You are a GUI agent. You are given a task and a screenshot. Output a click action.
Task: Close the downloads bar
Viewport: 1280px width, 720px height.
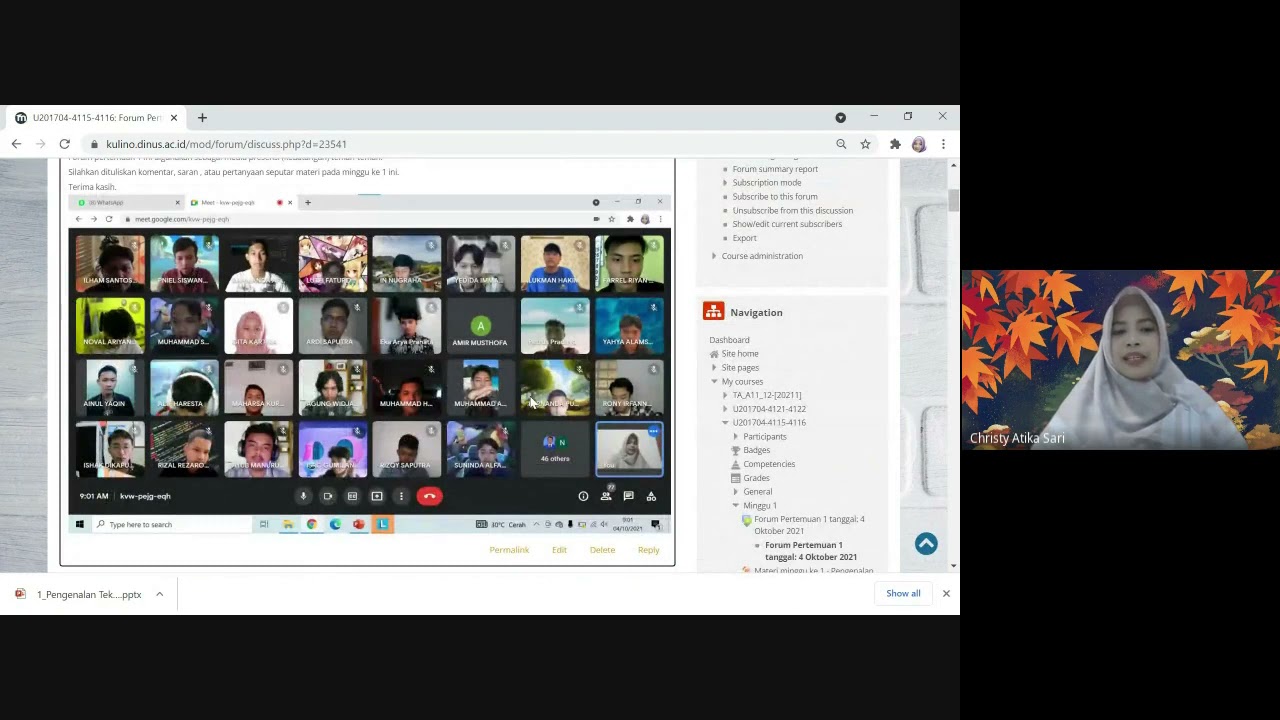(x=946, y=594)
